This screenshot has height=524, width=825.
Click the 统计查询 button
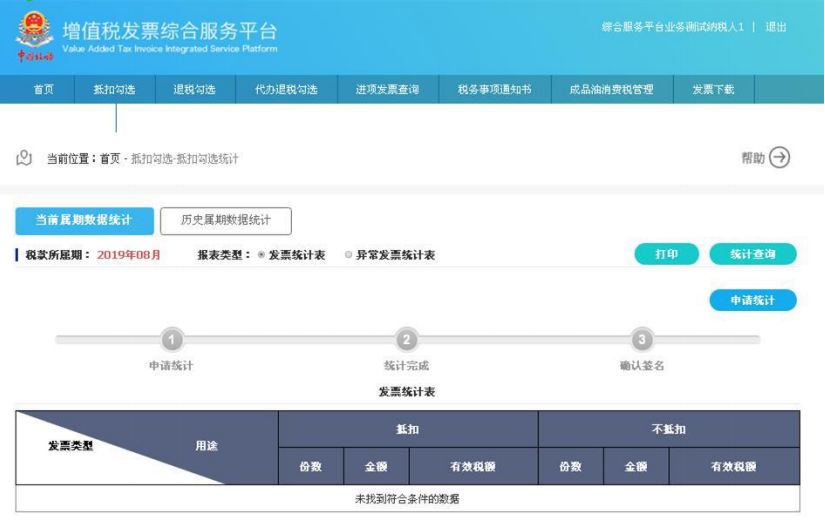click(x=753, y=254)
